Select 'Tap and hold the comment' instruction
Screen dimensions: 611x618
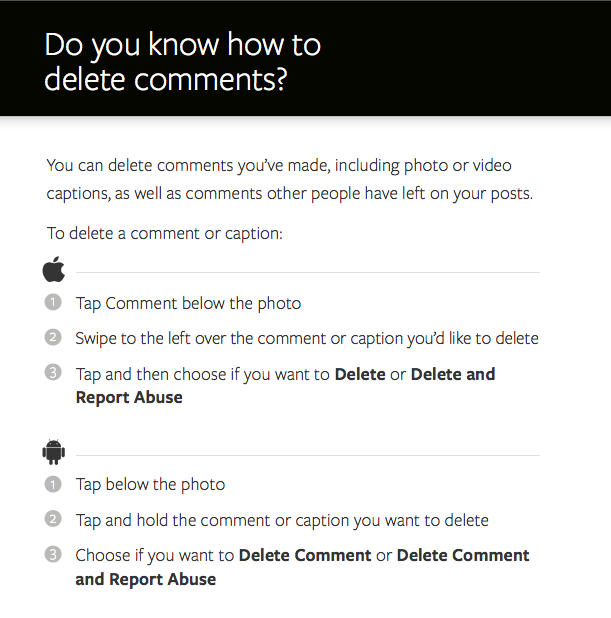point(282,520)
